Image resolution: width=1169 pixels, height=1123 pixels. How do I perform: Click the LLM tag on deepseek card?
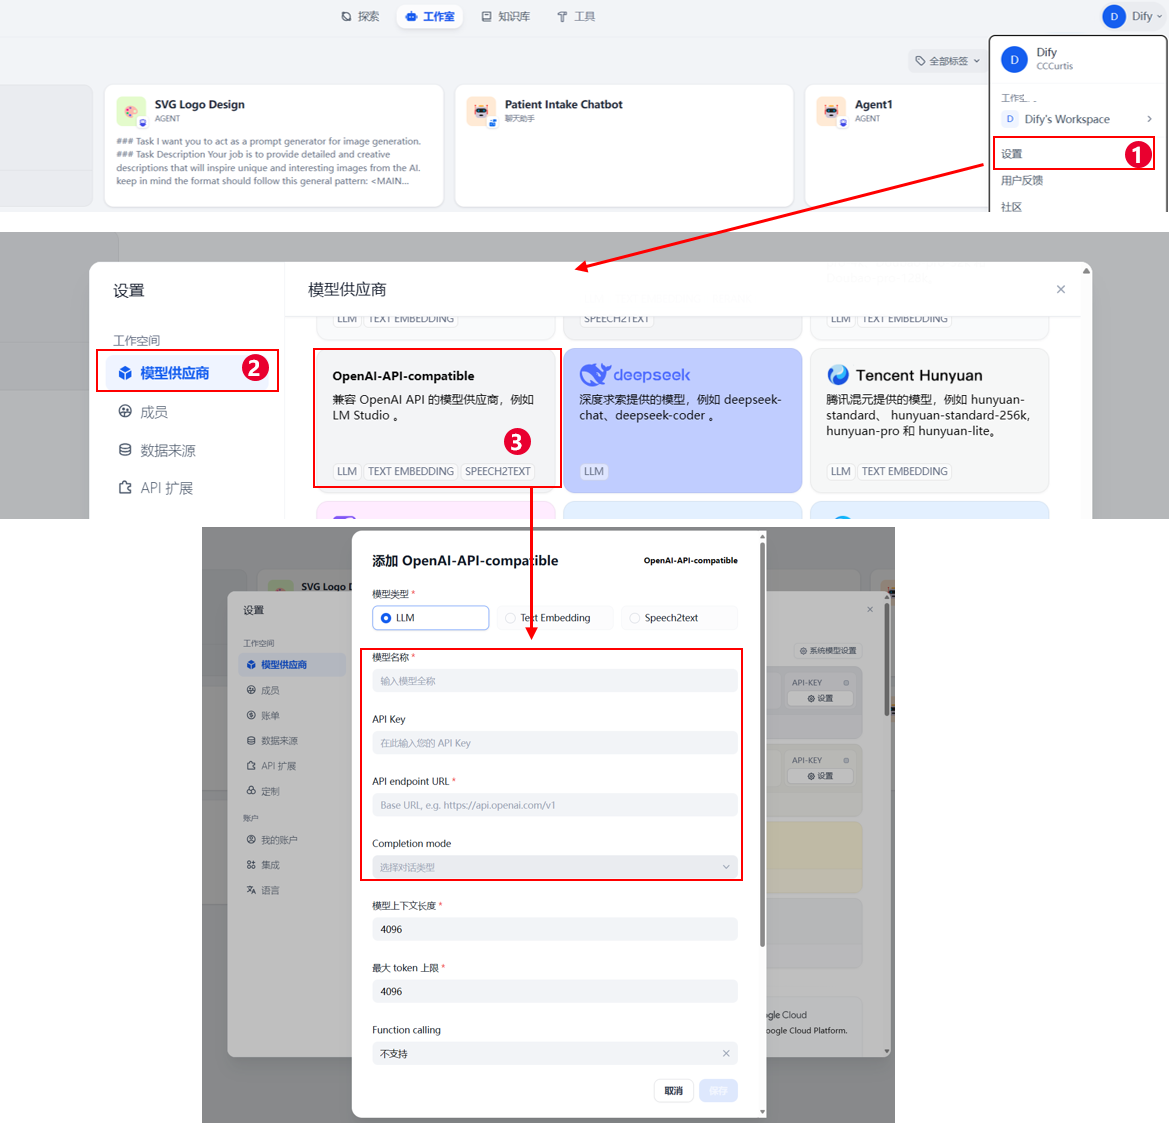point(593,471)
